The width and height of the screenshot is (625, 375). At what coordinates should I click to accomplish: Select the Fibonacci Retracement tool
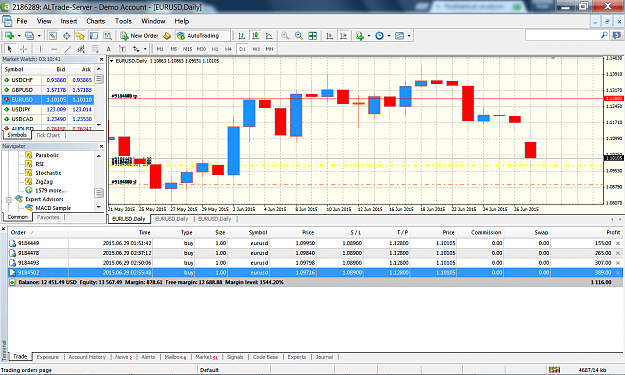coord(95,49)
